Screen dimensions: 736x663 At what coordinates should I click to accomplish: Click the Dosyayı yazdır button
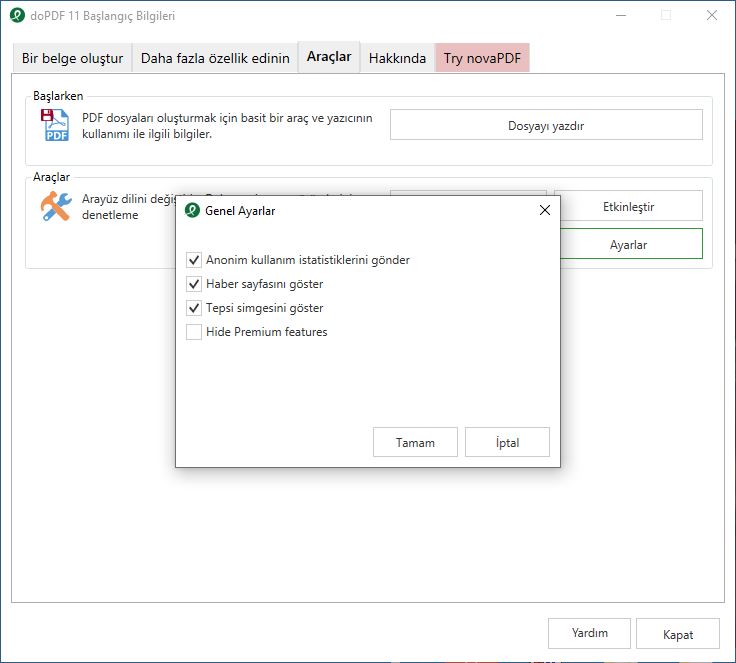point(546,125)
